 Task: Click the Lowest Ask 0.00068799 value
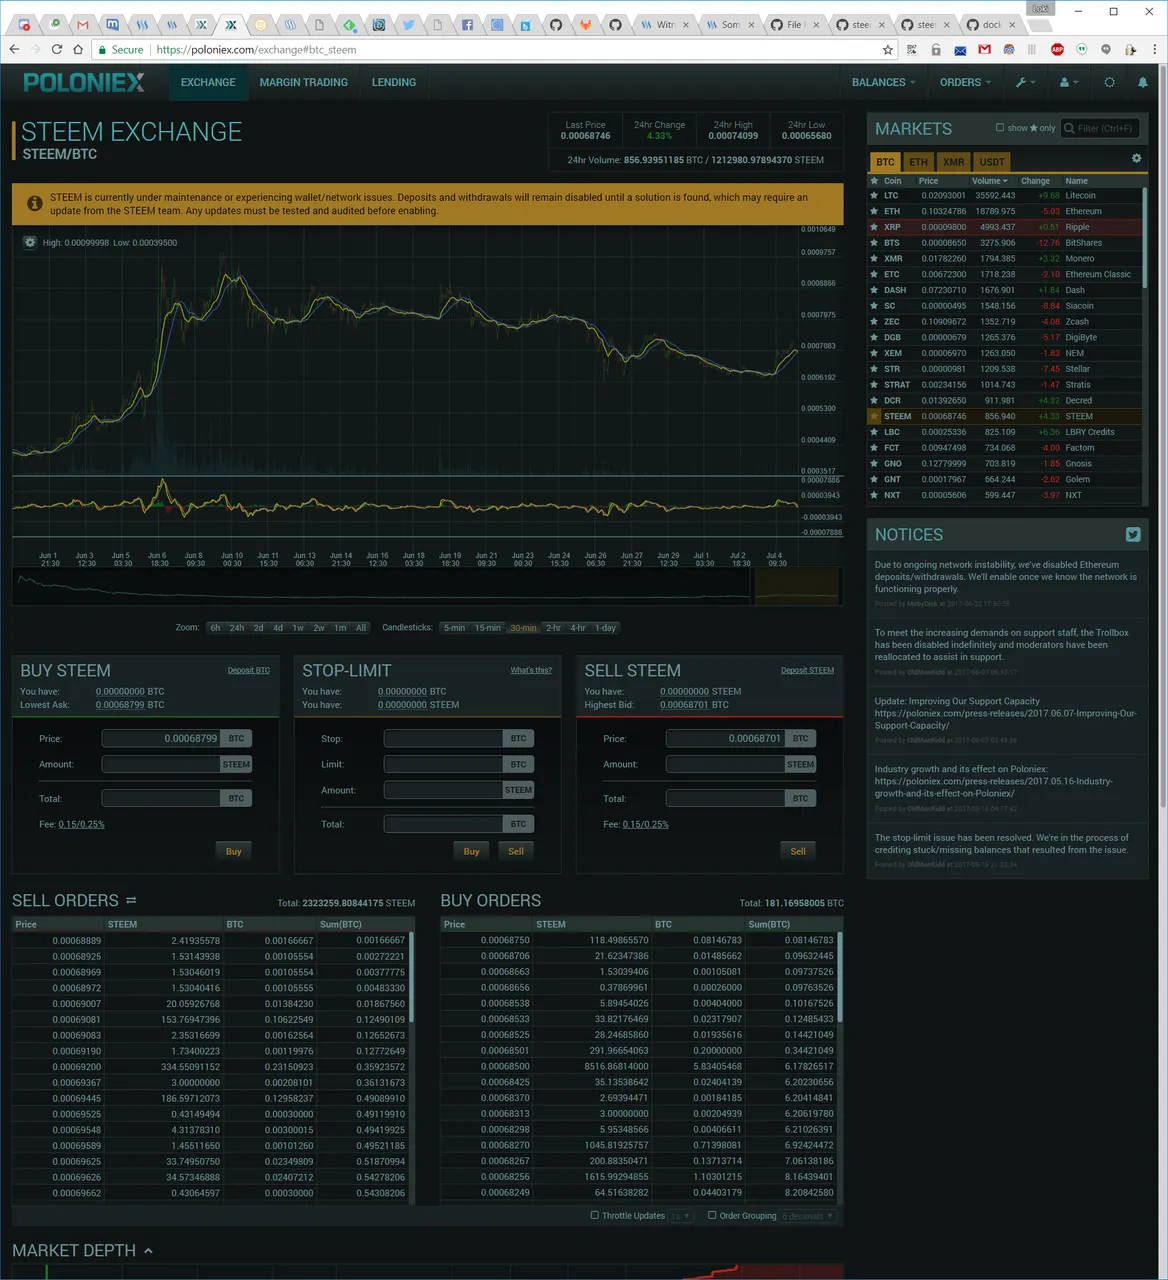click(x=120, y=705)
